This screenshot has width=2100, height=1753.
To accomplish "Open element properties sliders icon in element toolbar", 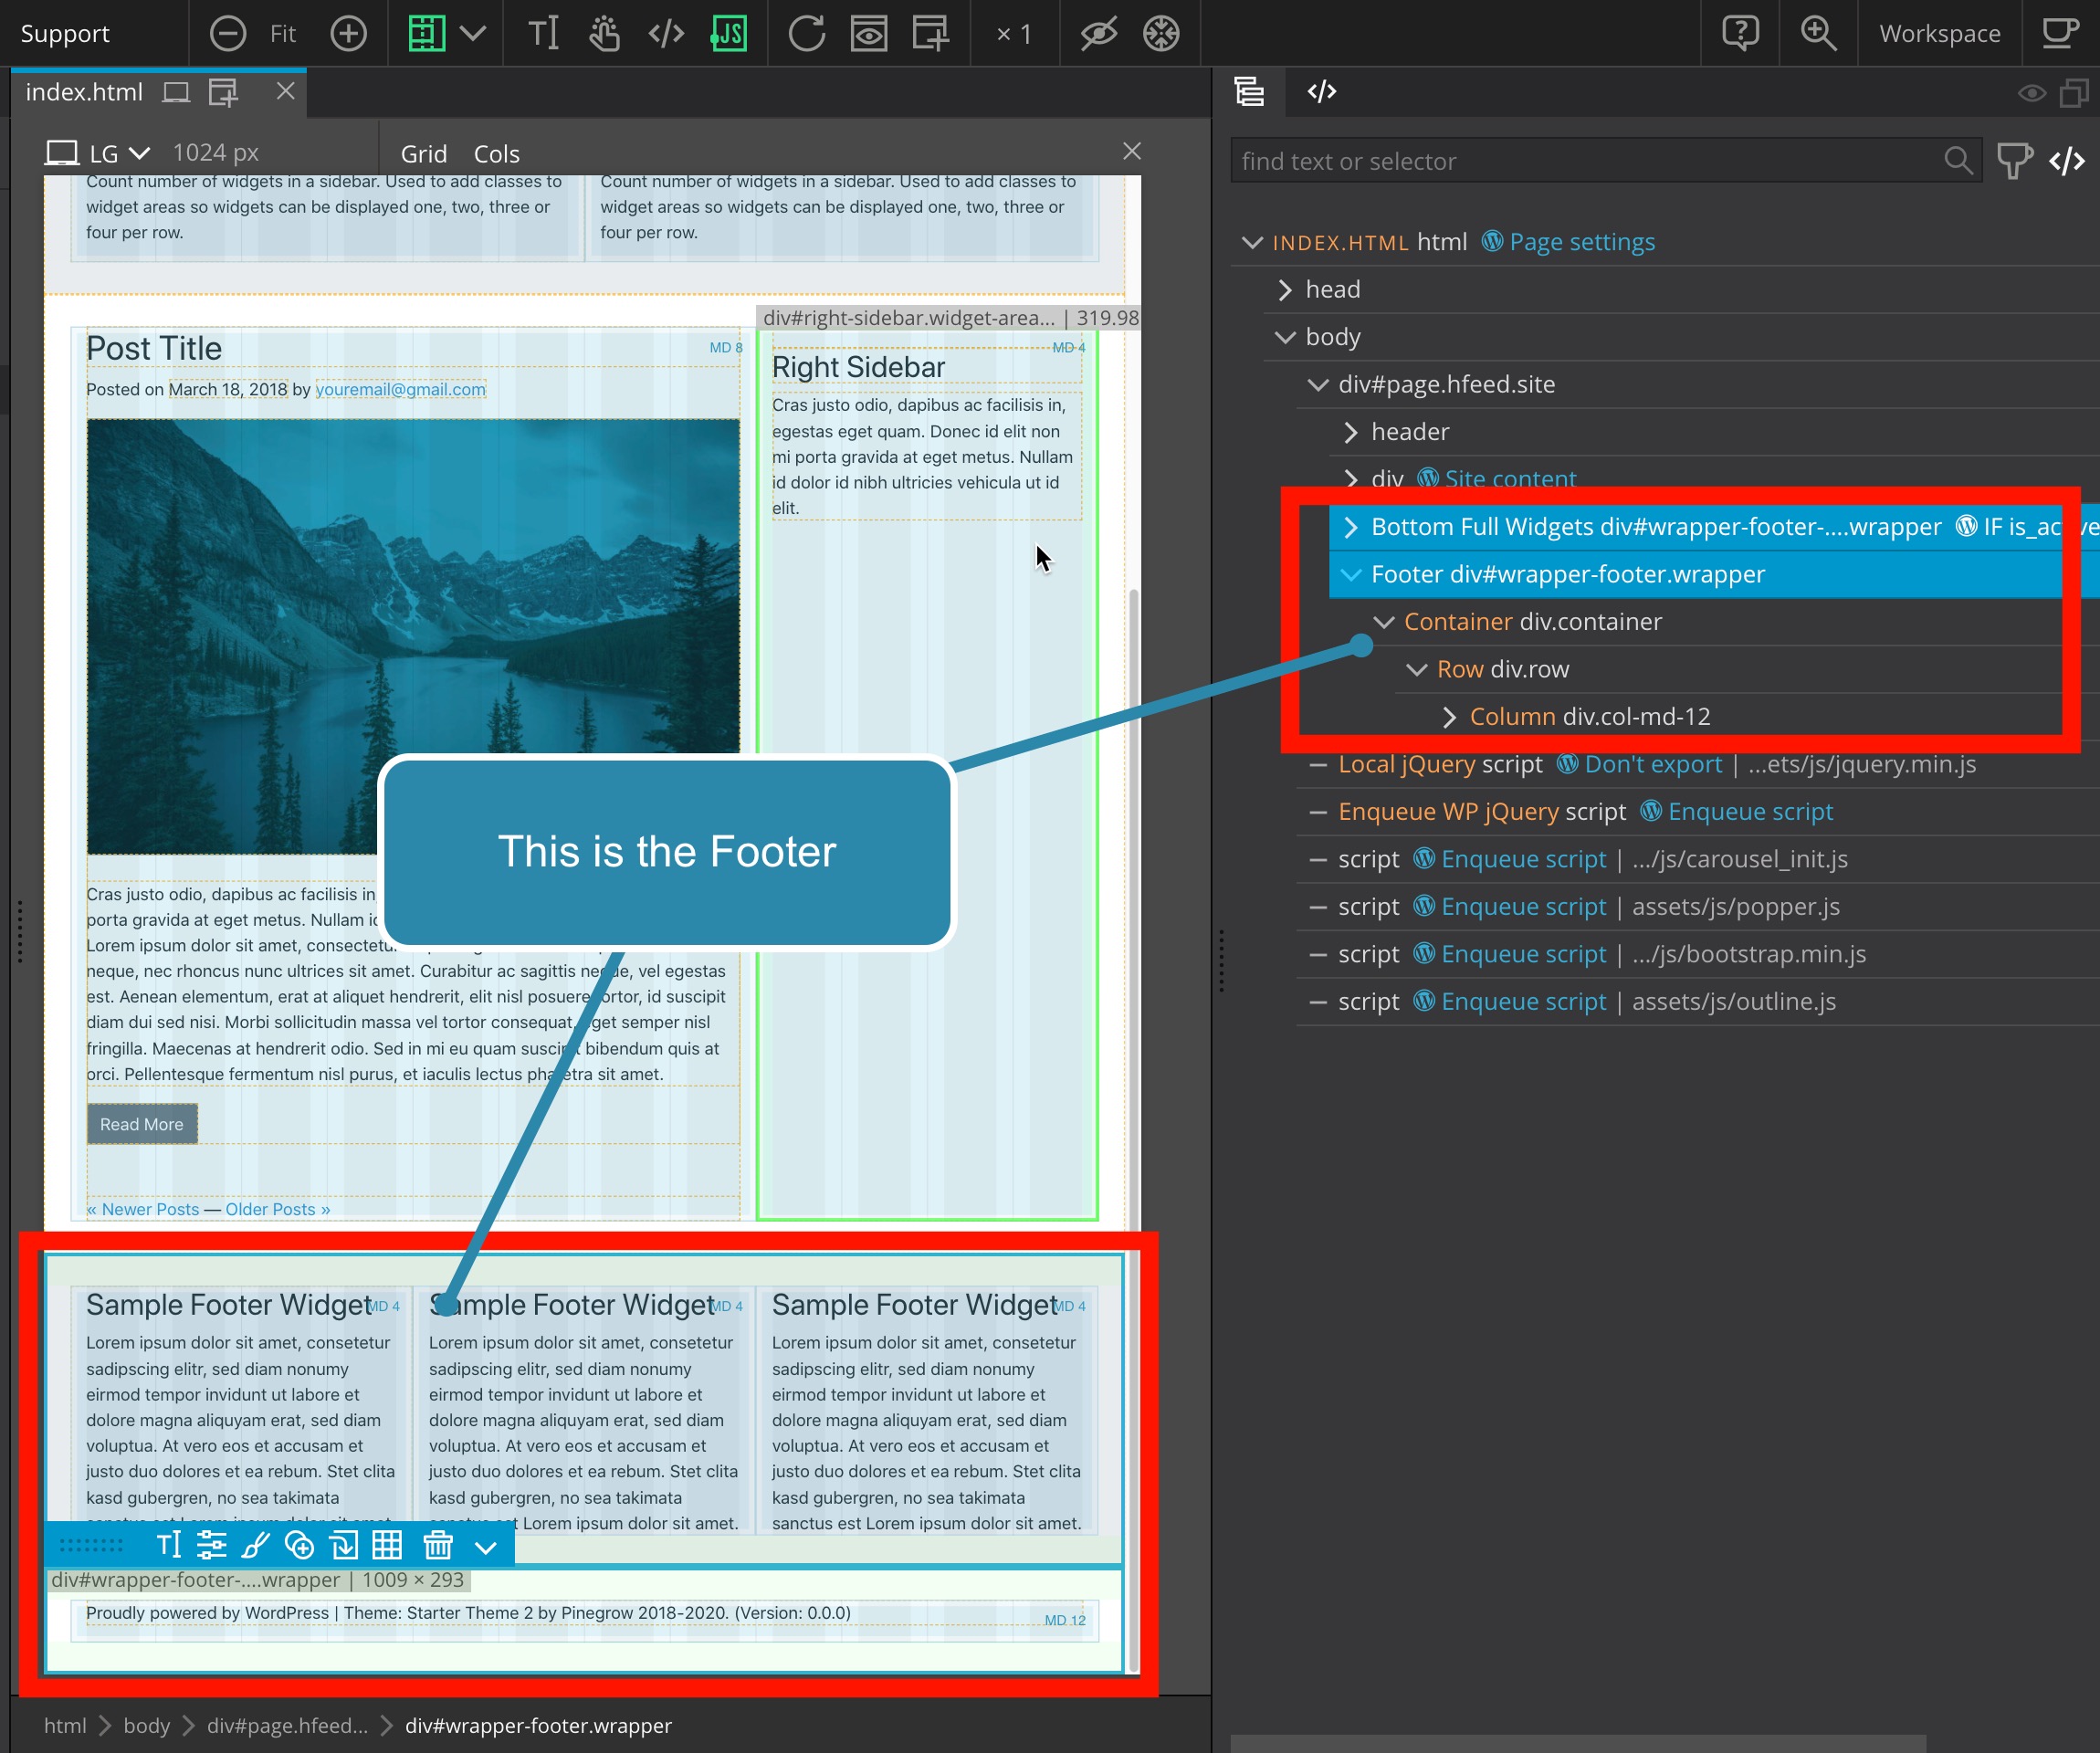I will point(211,1545).
